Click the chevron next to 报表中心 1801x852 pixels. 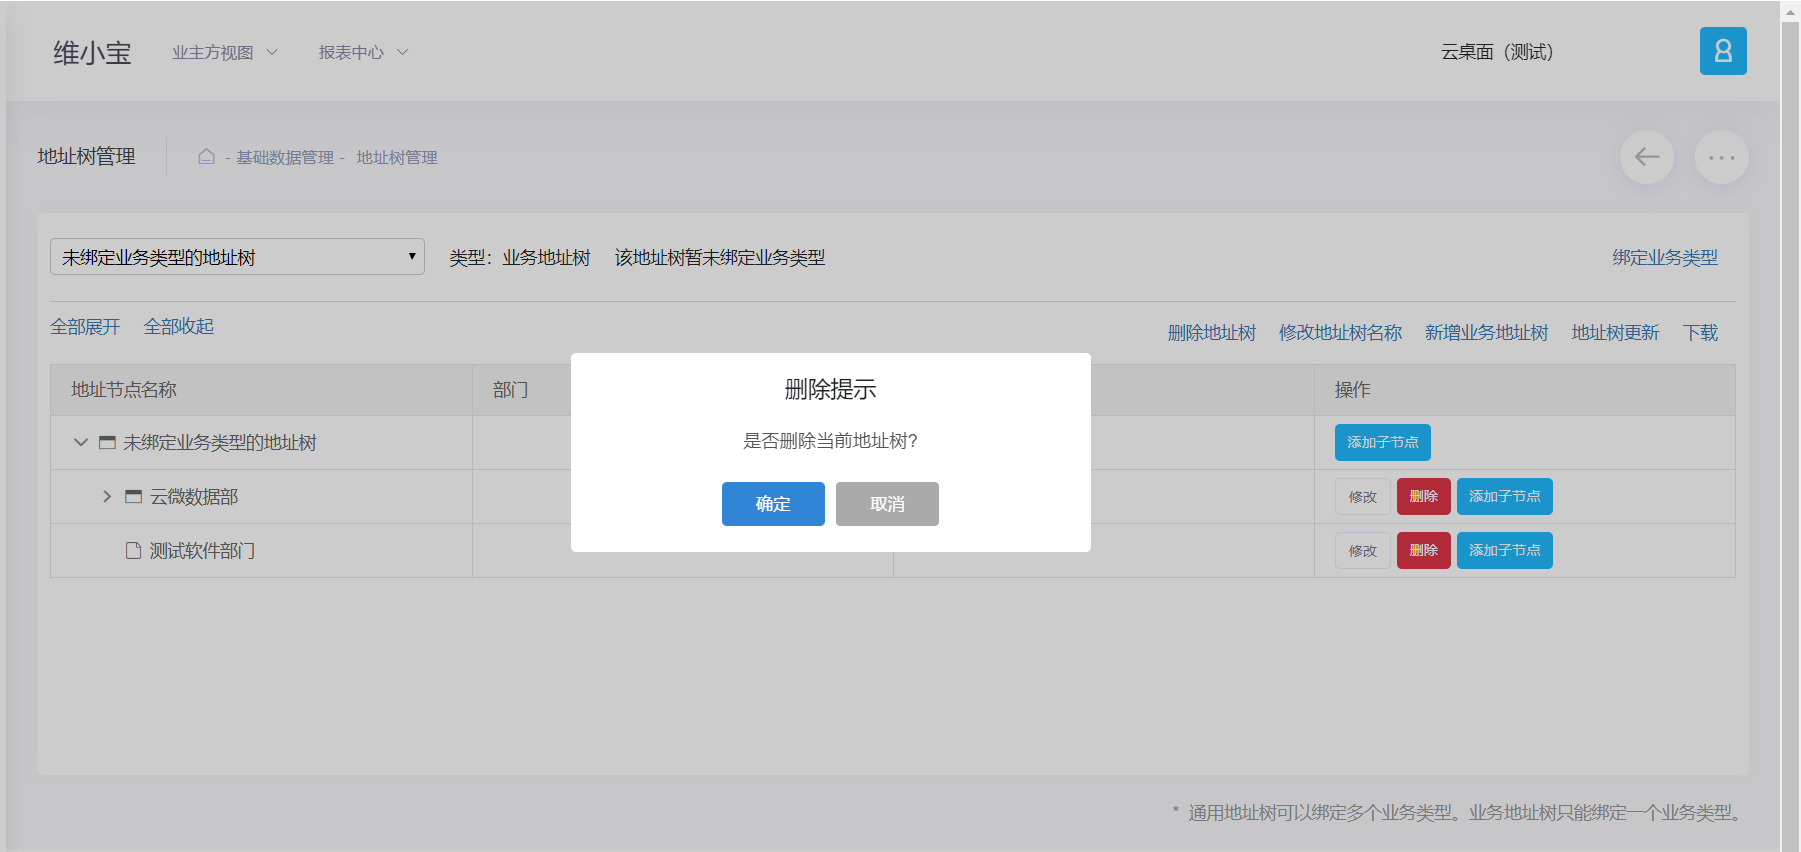click(x=402, y=52)
